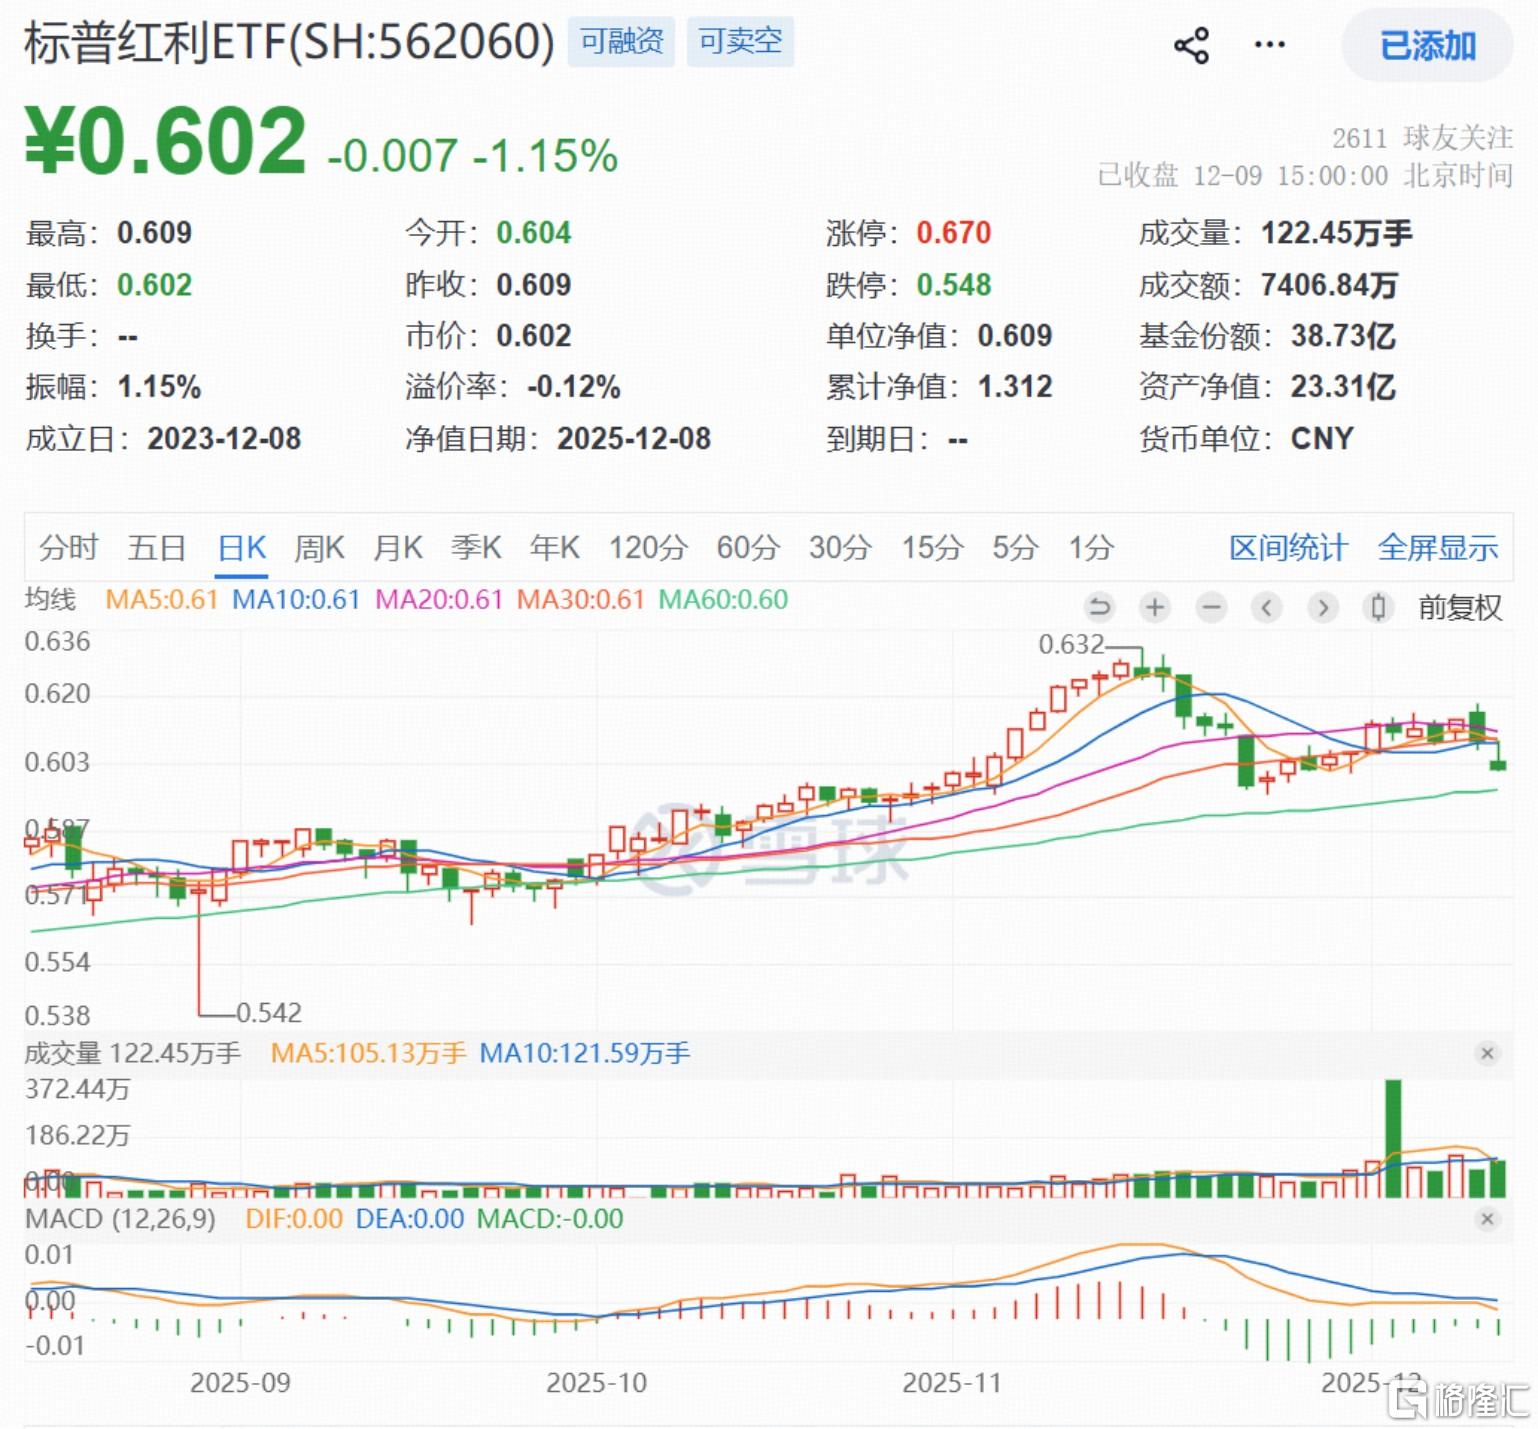Click the 均线 label
The width and height of the screenshot is (1538, 1429).
50,599
